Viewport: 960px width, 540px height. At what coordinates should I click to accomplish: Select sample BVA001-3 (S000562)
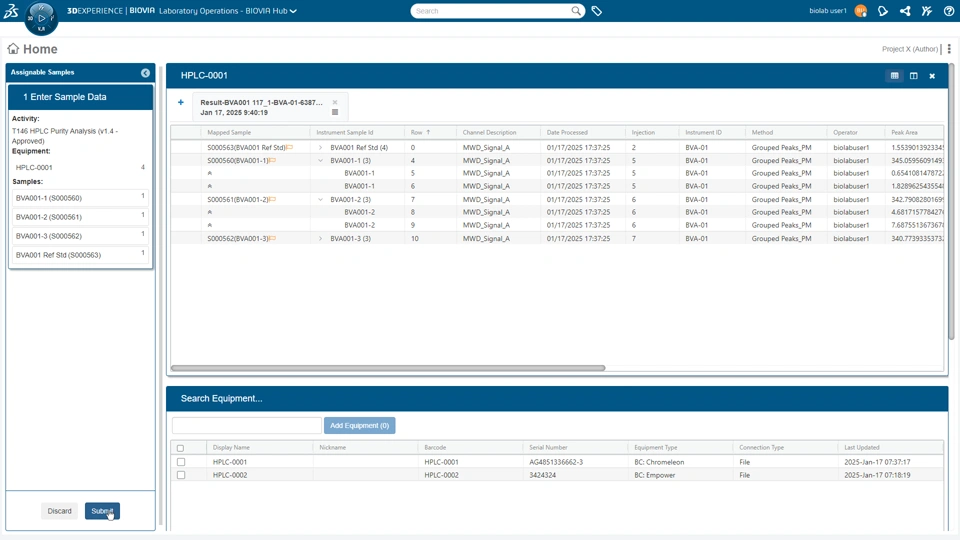click(x=80, y=236)
